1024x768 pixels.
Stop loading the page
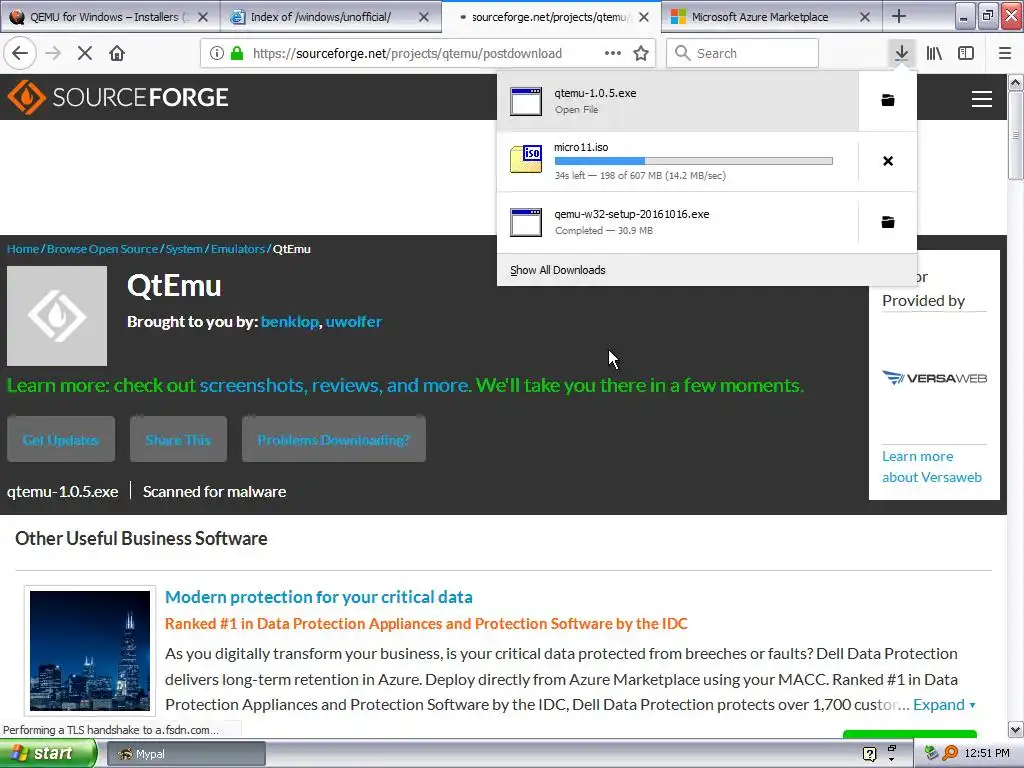(x=85, y=53)
